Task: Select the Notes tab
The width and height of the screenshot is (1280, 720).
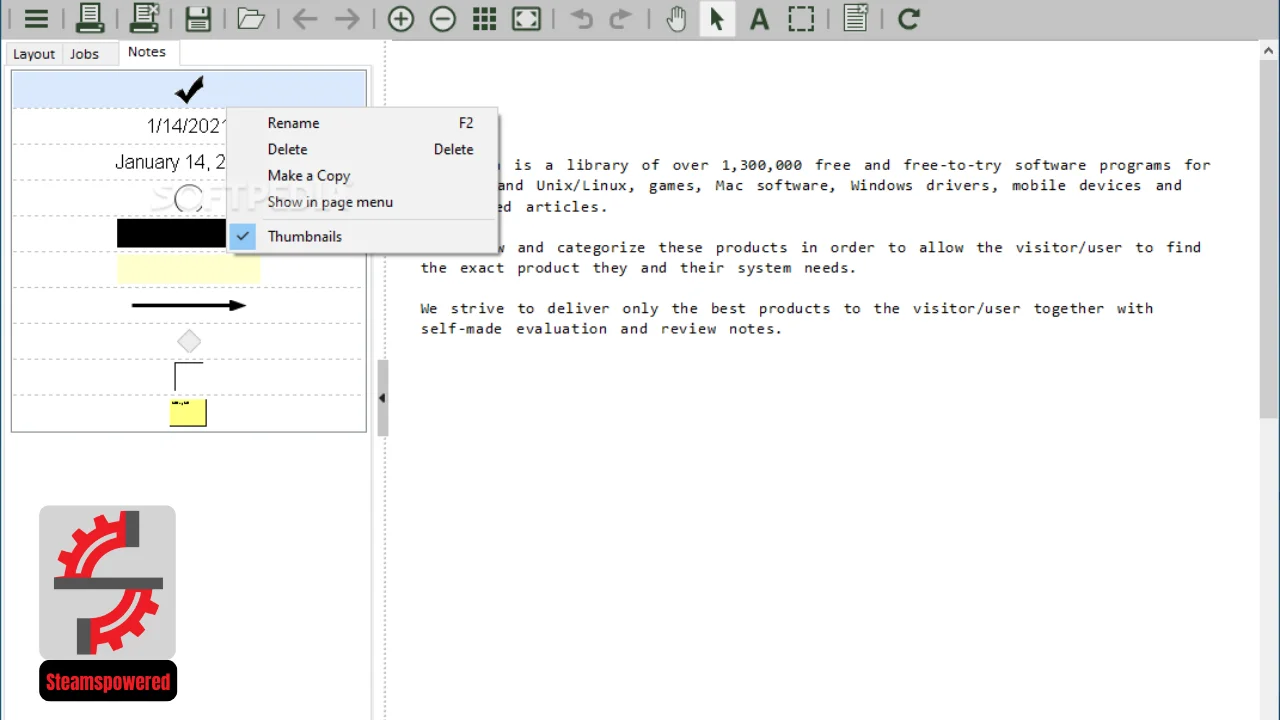Action: 147,52
